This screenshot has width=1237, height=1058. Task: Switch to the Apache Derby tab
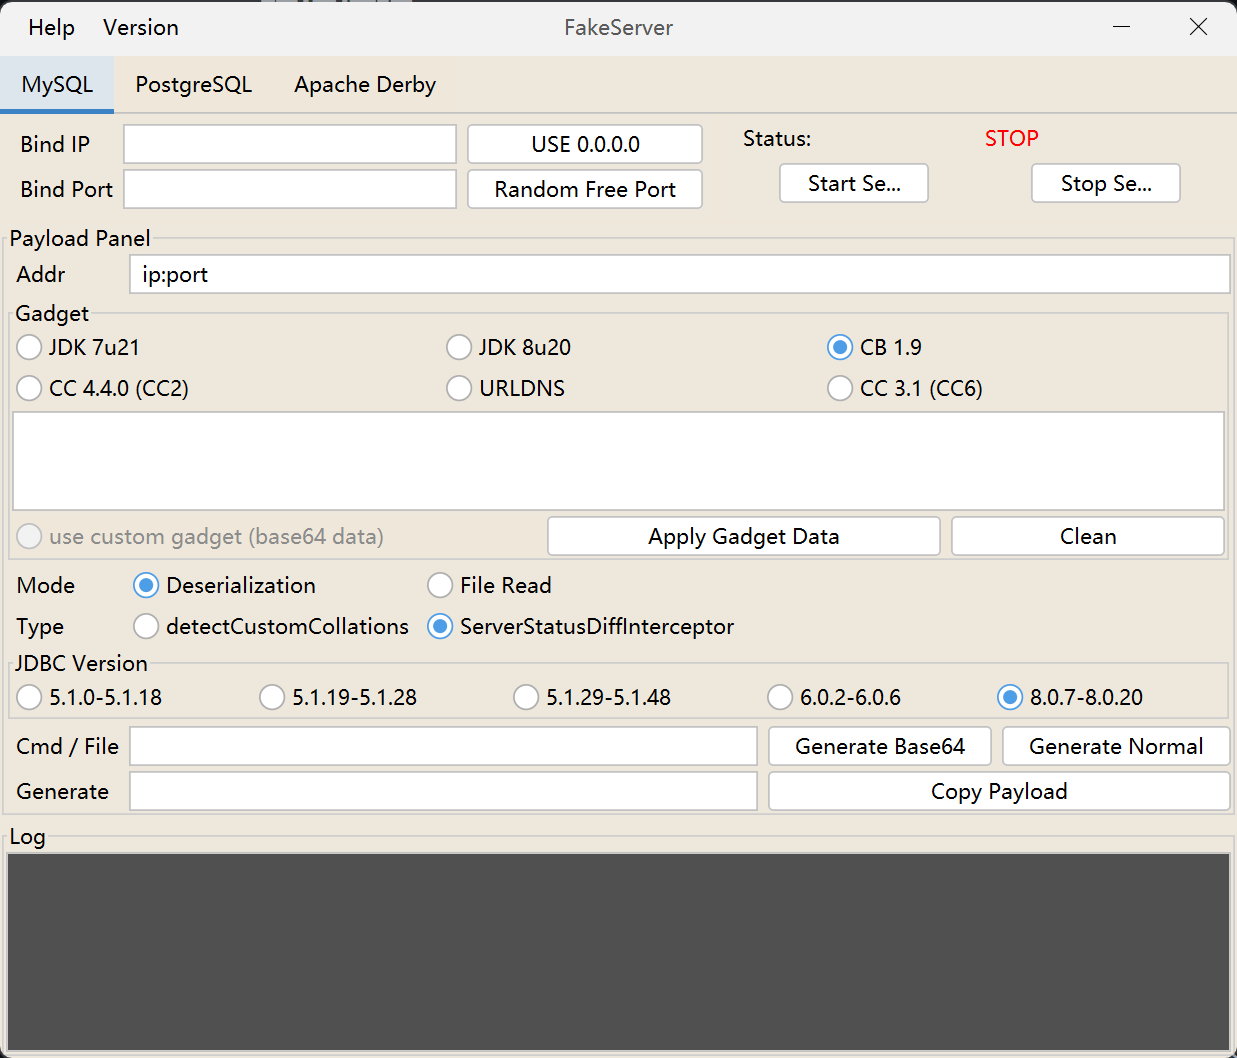click(x=365, y=85)
